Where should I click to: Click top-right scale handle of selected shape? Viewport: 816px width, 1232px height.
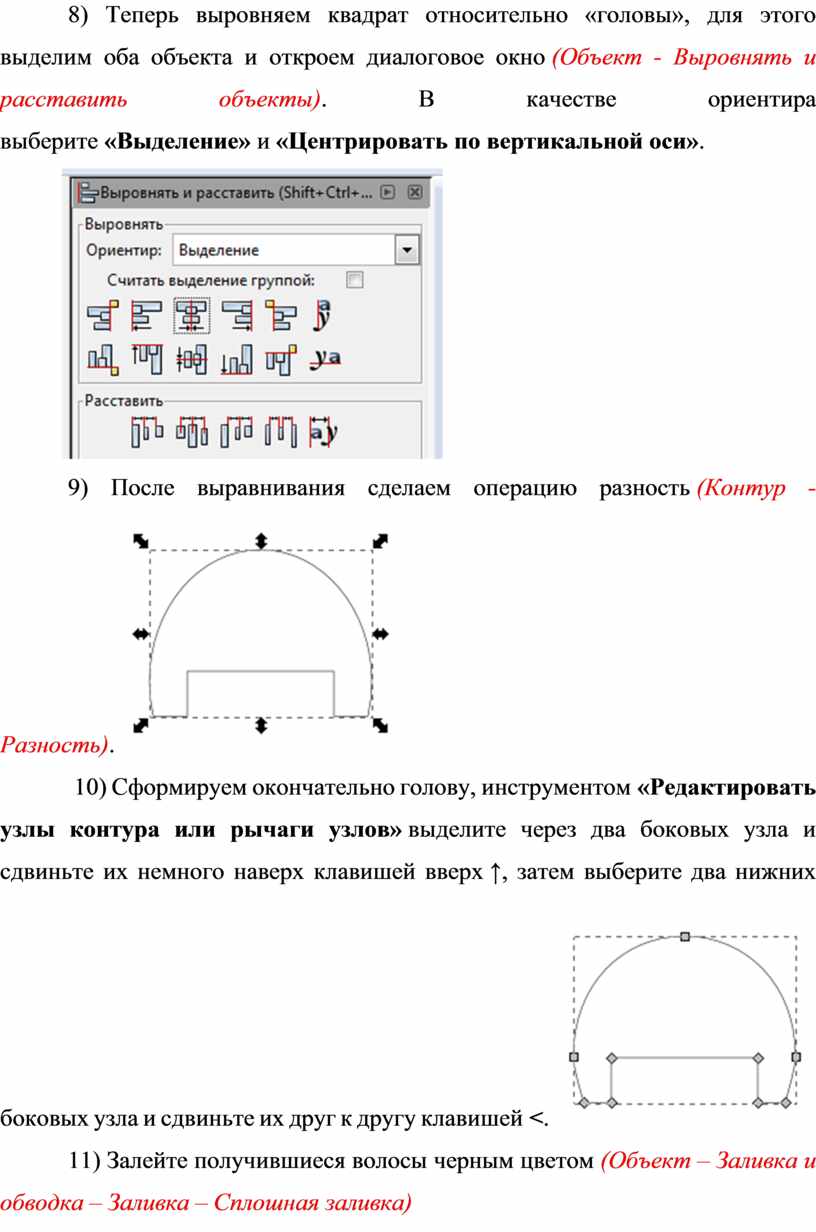tap(381, 541)
